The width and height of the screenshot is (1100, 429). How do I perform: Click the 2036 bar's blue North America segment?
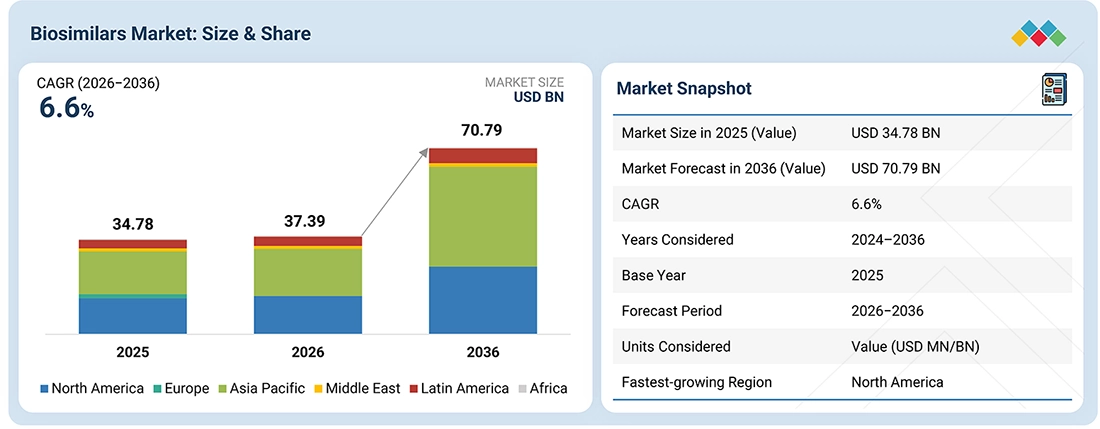pyautogui.click(x=483, y=300)
